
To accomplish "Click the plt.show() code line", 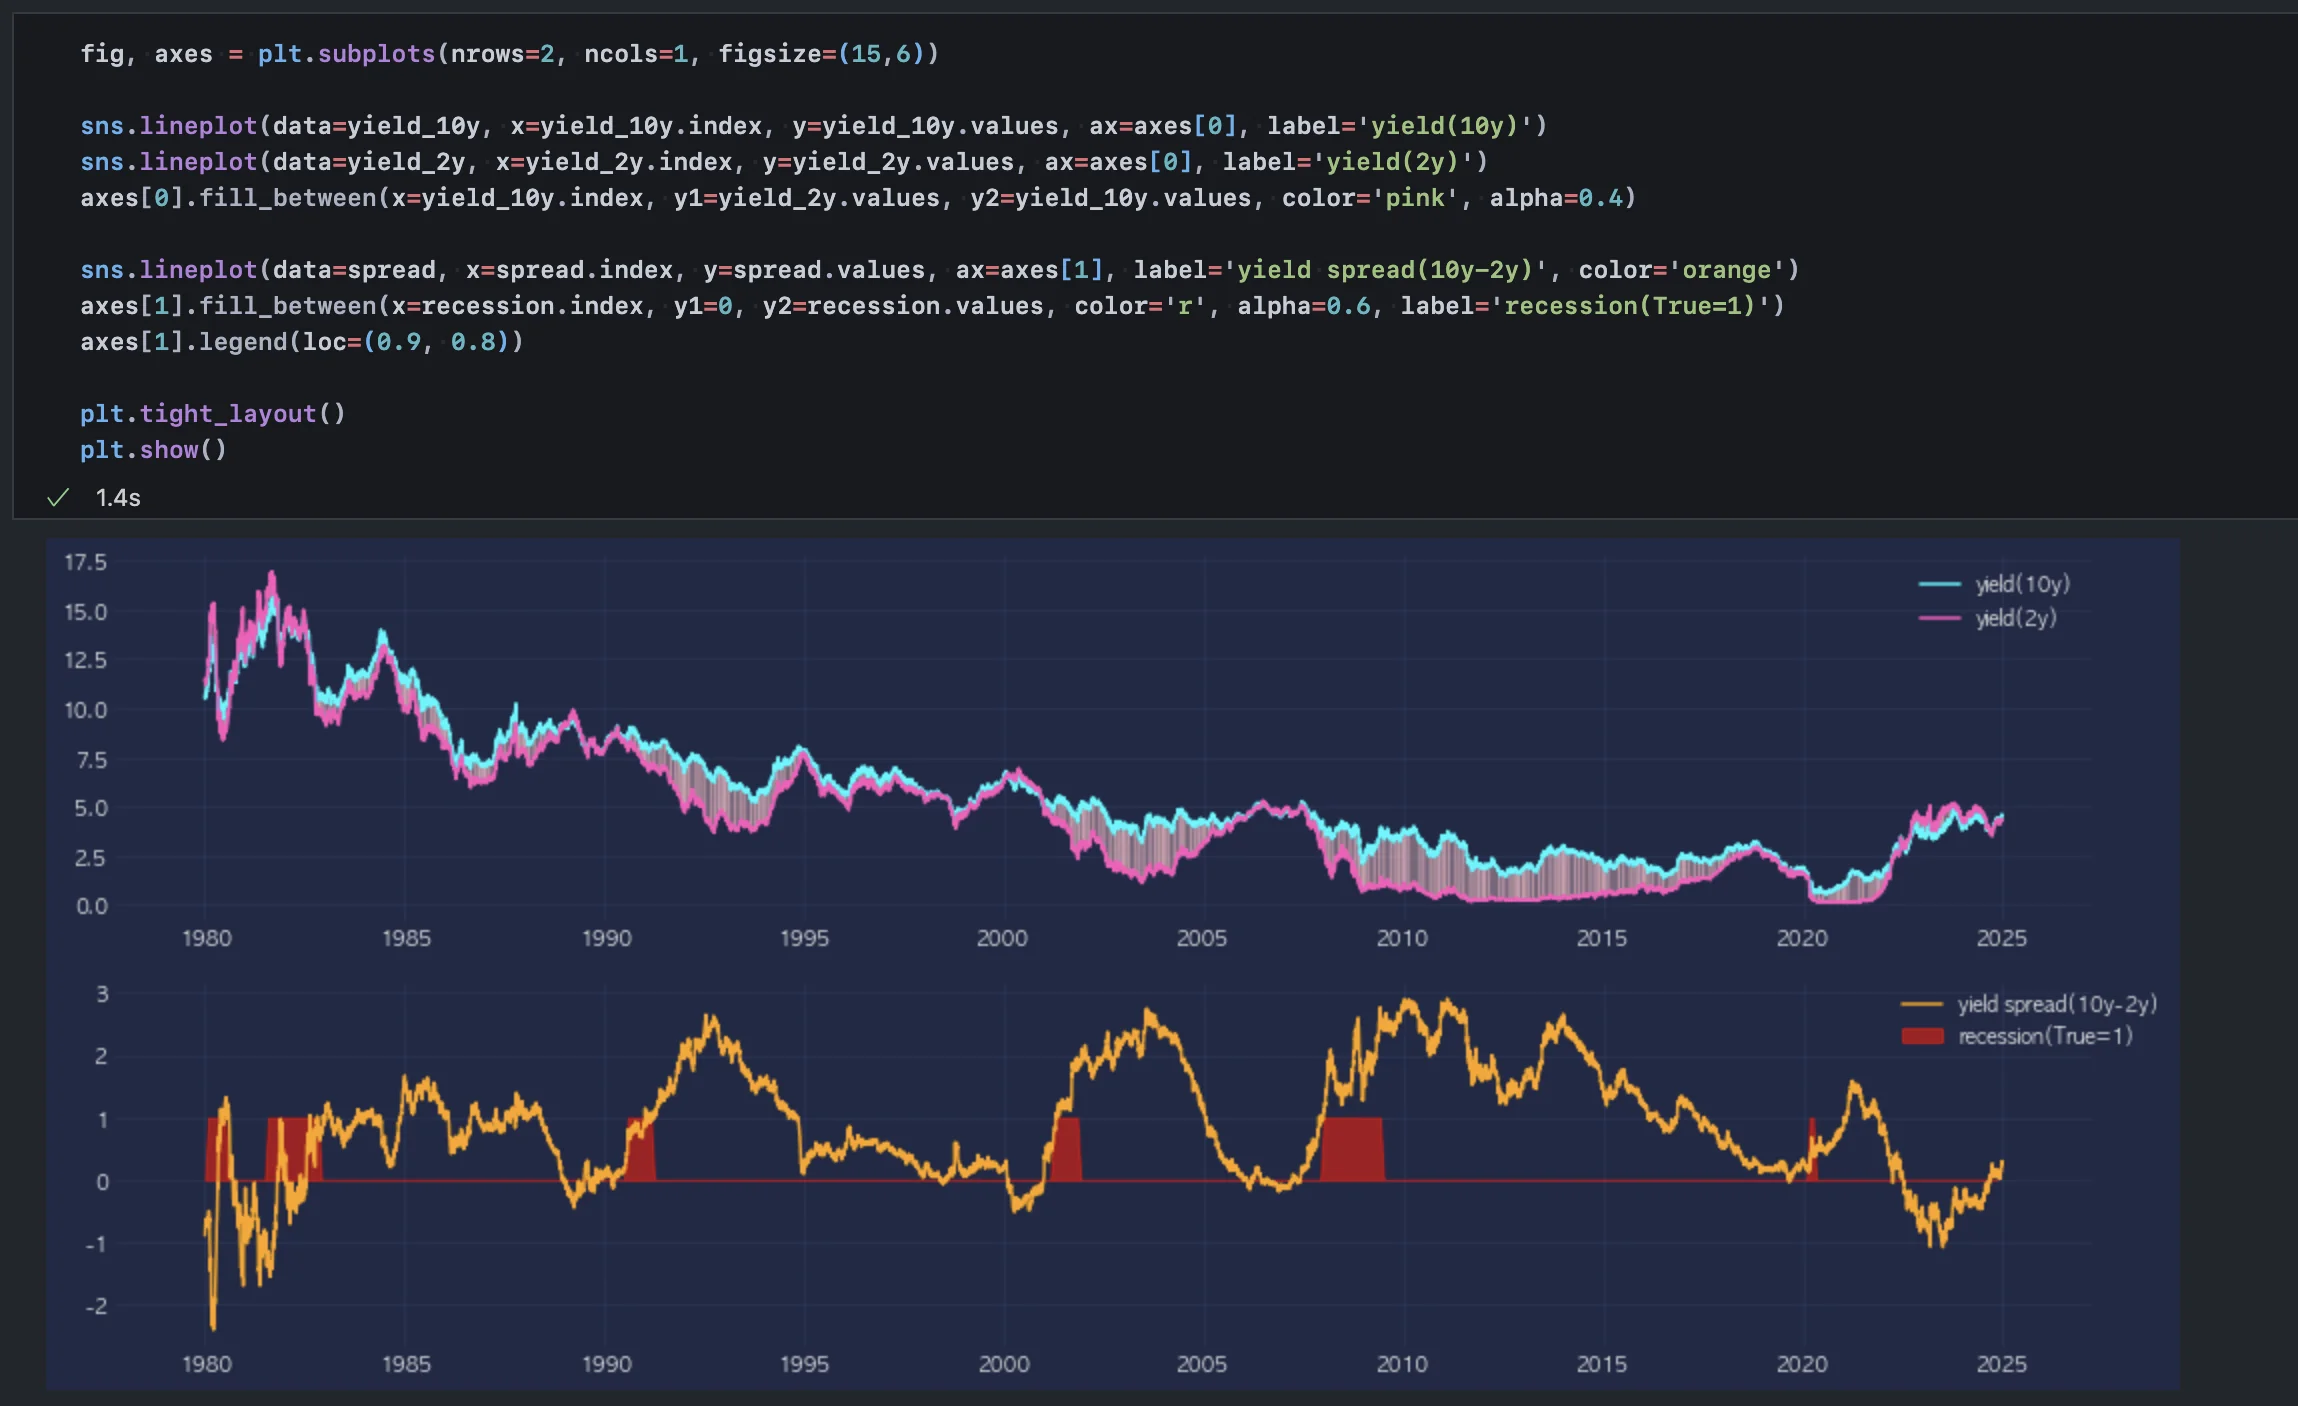I will tap(153, 450).
